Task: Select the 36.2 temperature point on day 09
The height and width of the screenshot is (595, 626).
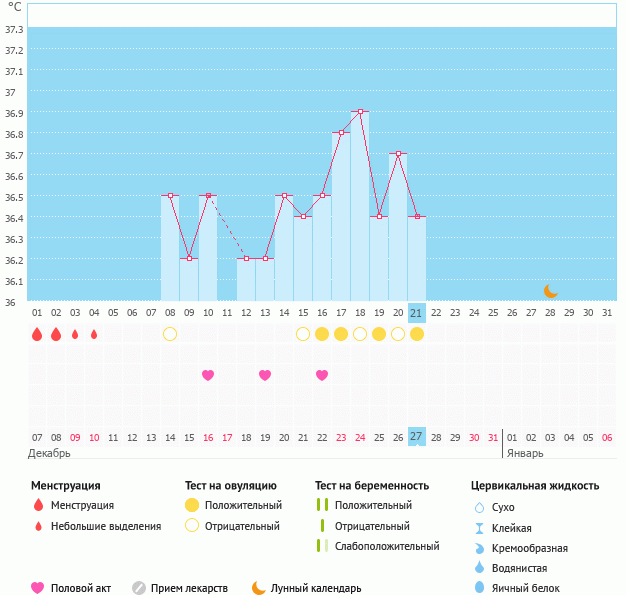Action: (x=189, y=259)
